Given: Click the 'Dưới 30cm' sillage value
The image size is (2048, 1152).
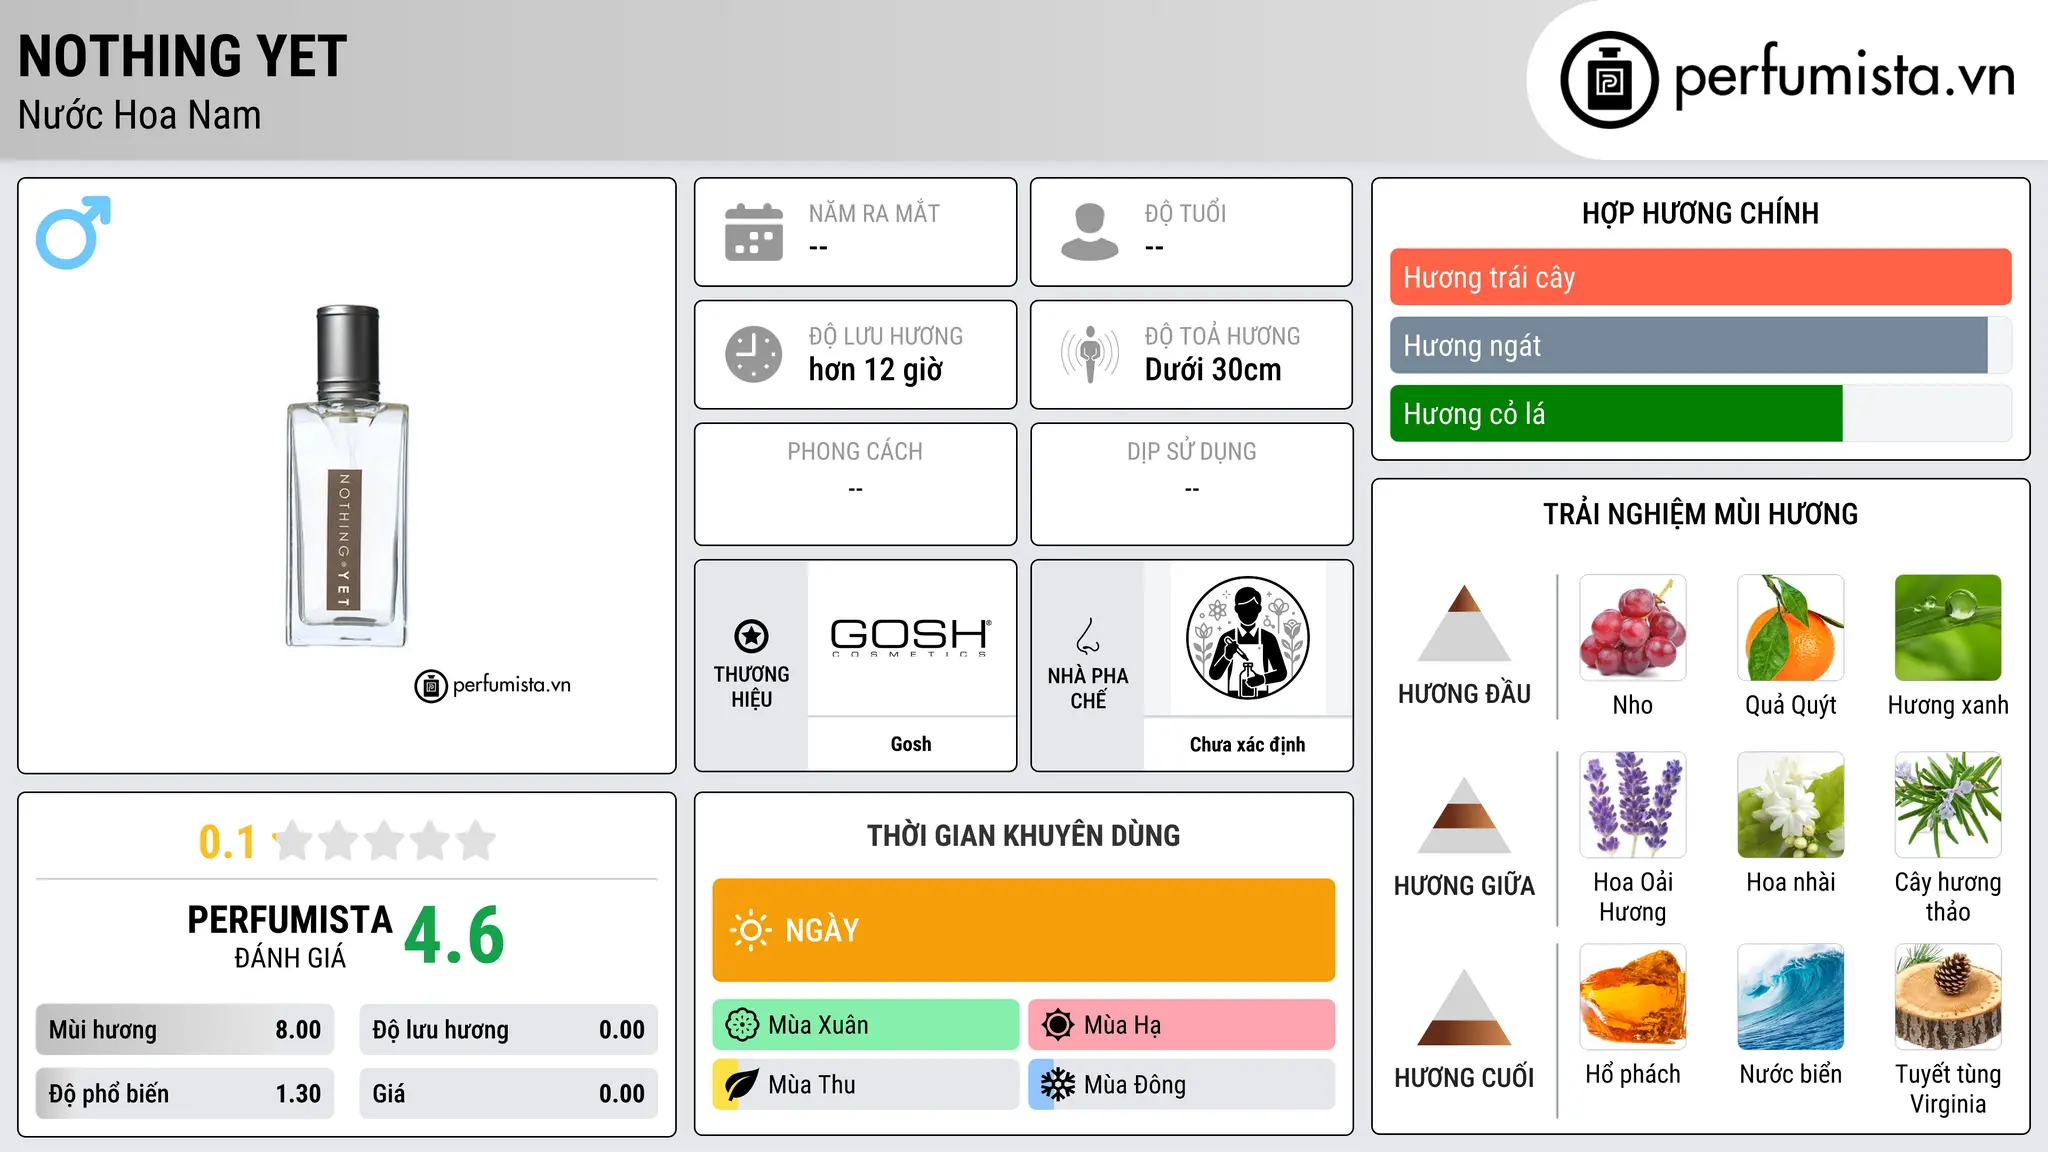Looking at the screenshot, I should click(1213, 370).
